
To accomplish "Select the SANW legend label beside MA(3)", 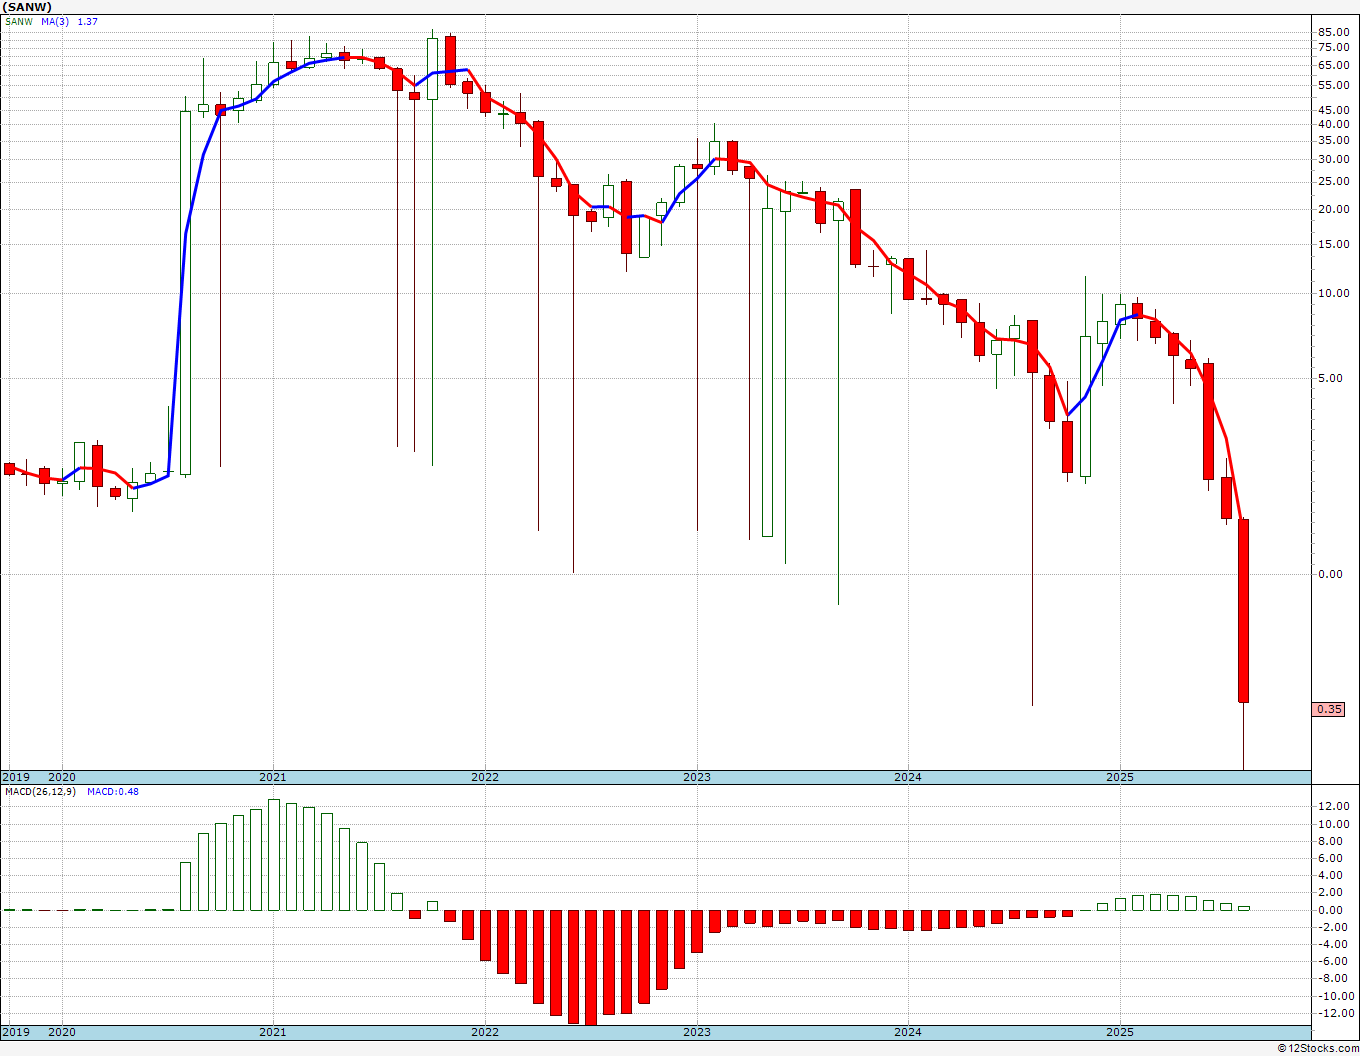I will click(x=19, y=22).
